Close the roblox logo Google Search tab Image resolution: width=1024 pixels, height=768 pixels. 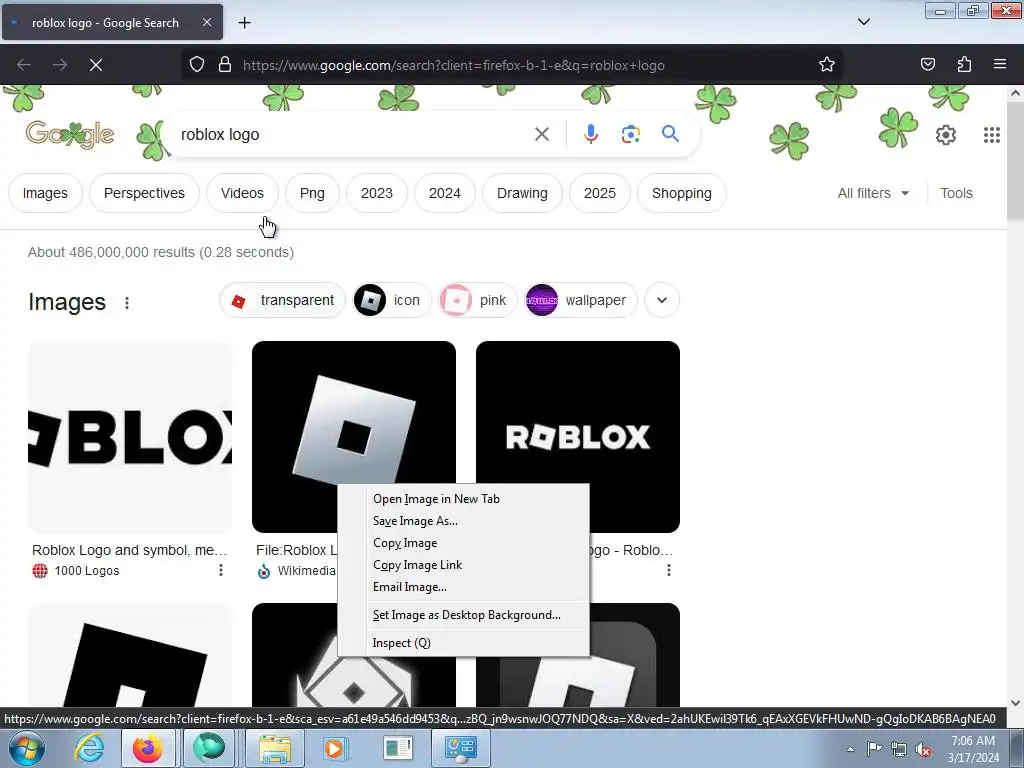pos(206,22)
